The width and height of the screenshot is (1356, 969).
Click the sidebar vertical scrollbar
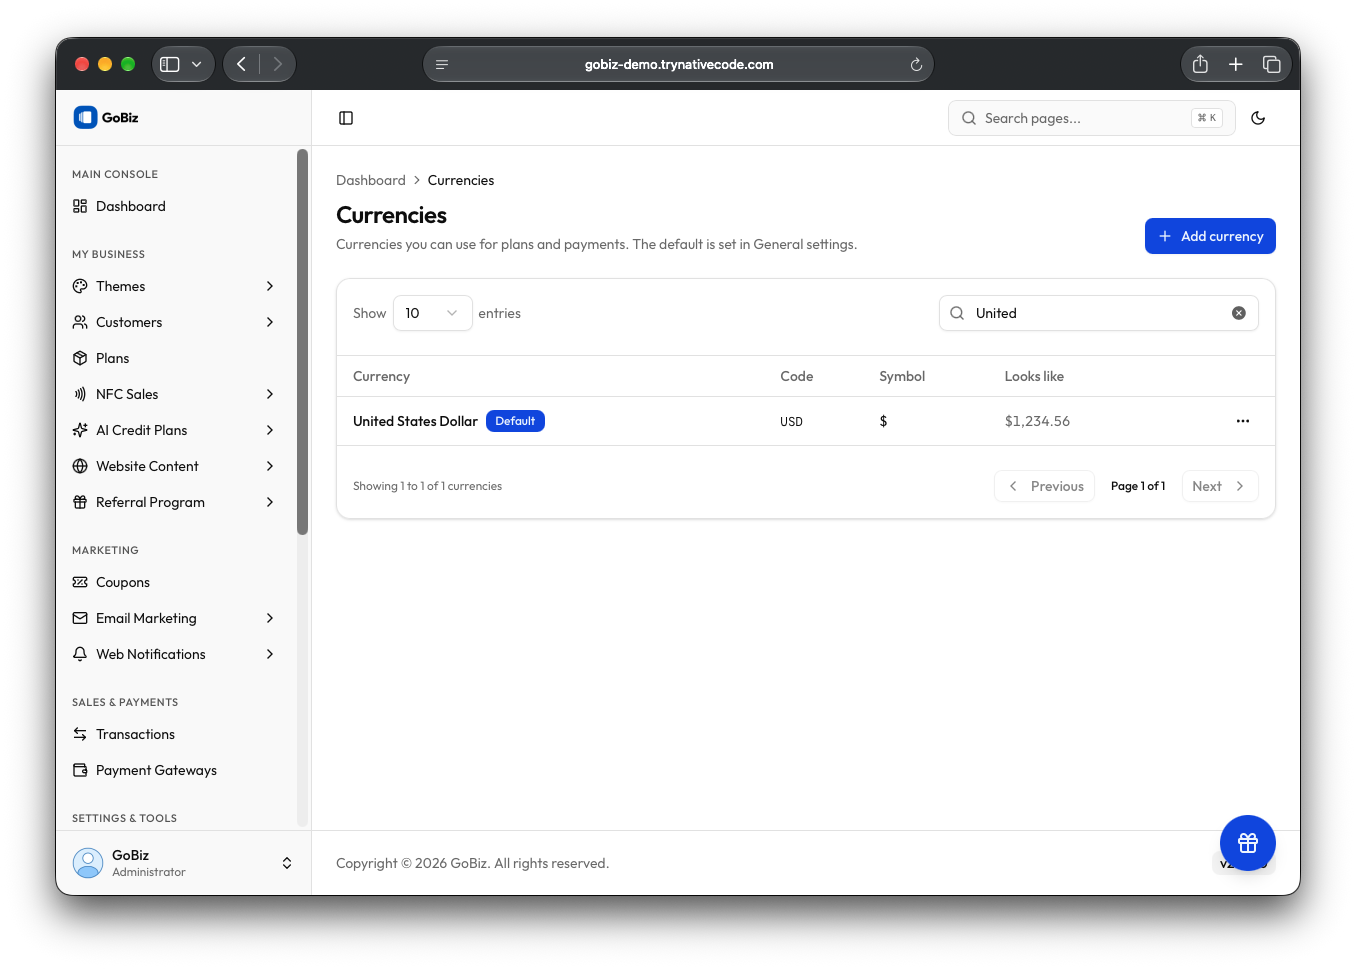coord(302,342)
